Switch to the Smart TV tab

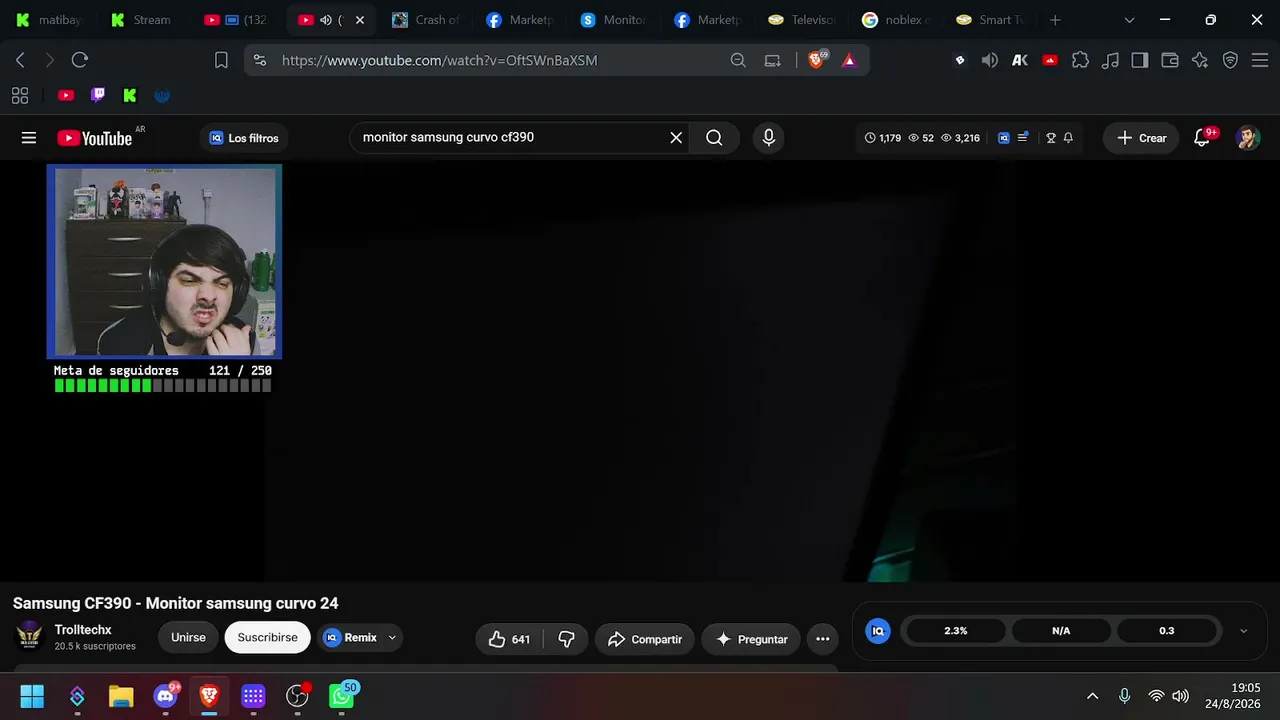(990, 20)
